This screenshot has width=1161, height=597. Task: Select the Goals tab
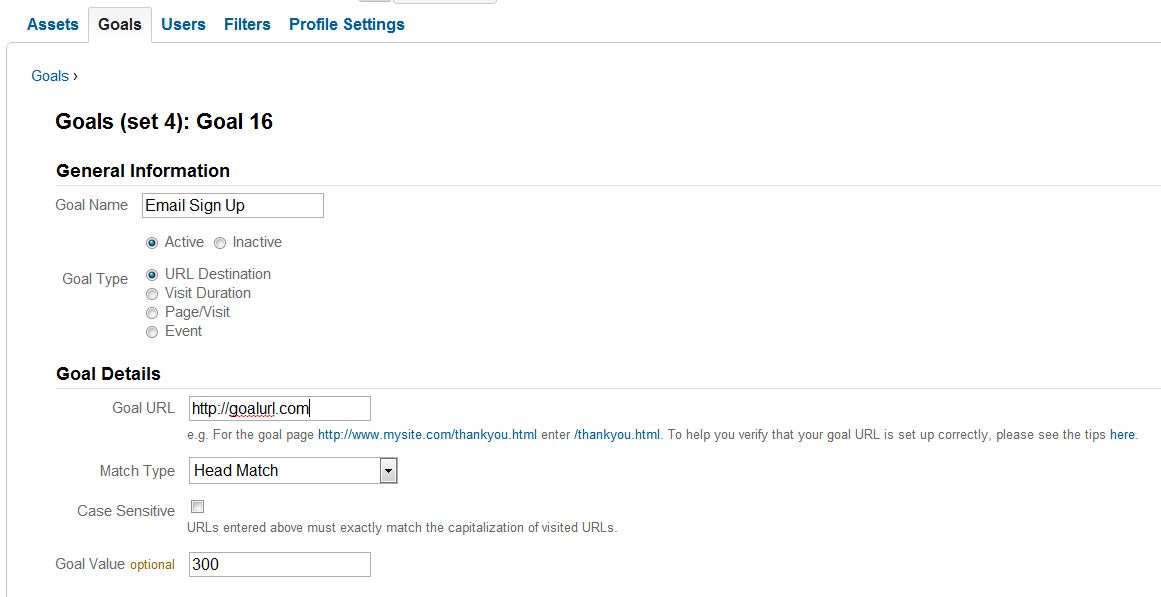[120, 24]
